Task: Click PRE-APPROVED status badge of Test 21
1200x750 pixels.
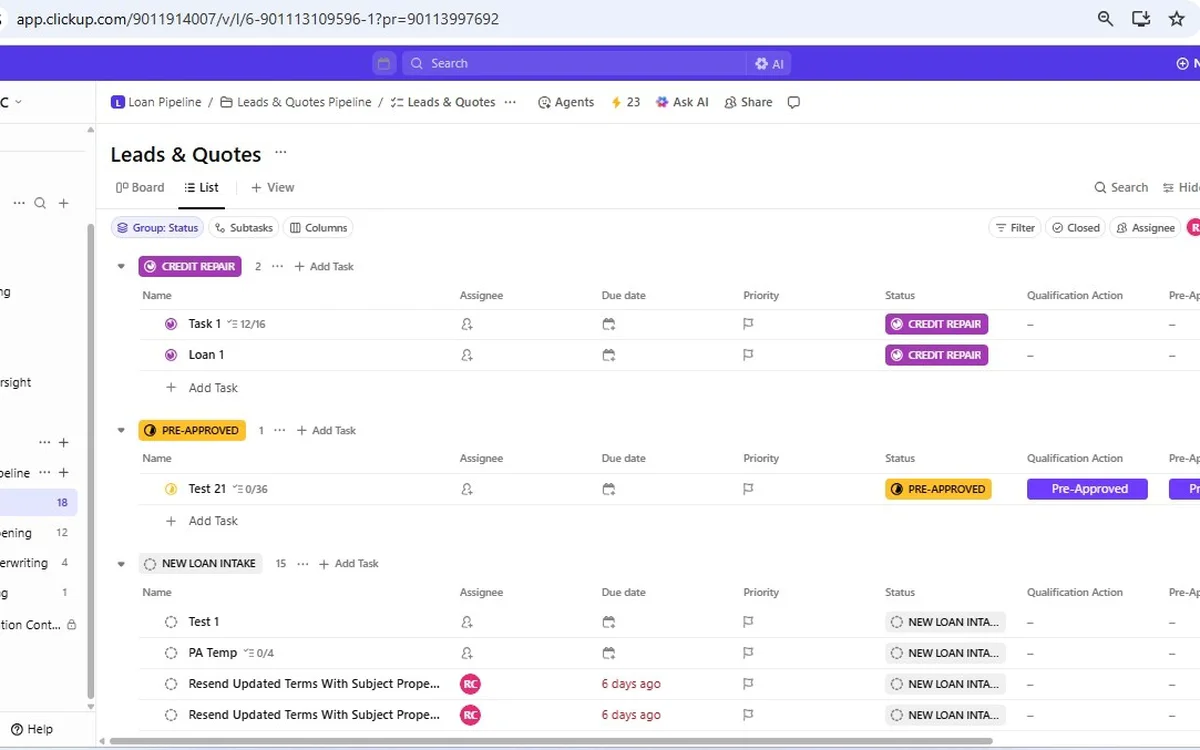Action: coord(938,489)
